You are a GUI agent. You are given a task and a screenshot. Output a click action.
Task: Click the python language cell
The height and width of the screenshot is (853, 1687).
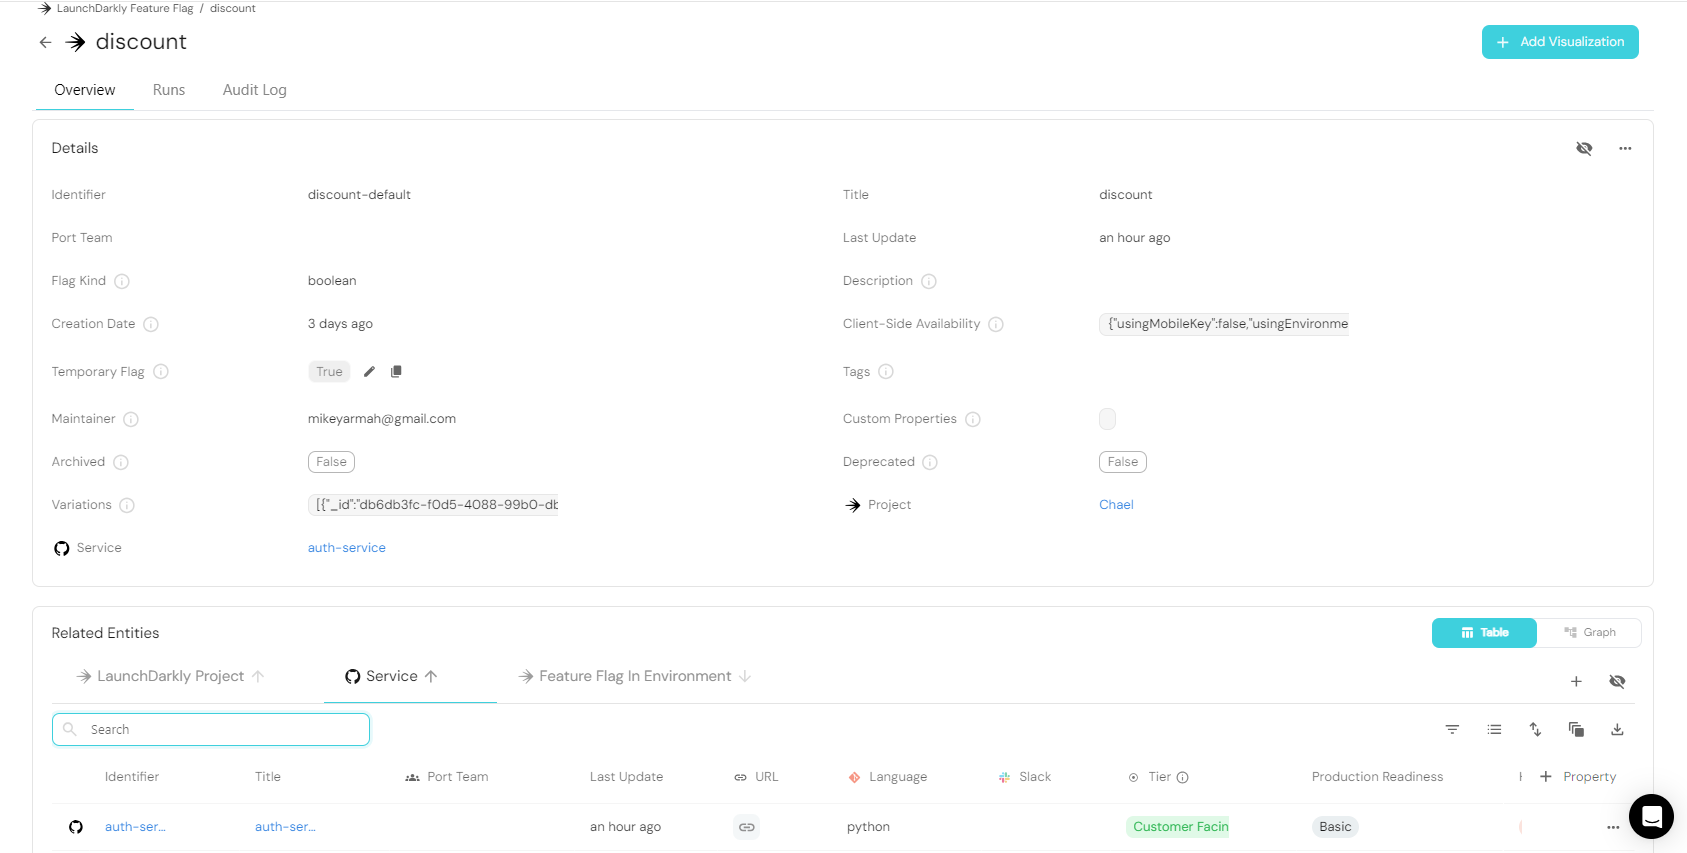pos(868,827)
